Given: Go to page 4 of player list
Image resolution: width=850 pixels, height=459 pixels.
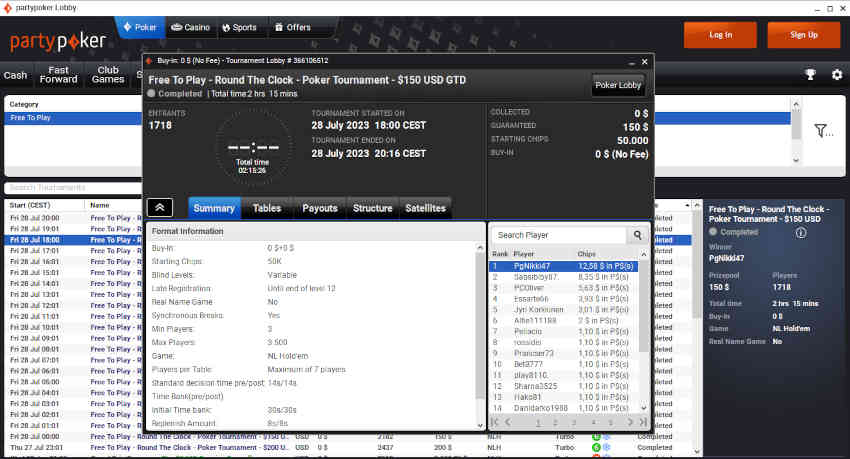Looking at the screenshot, I should [594, 422].
